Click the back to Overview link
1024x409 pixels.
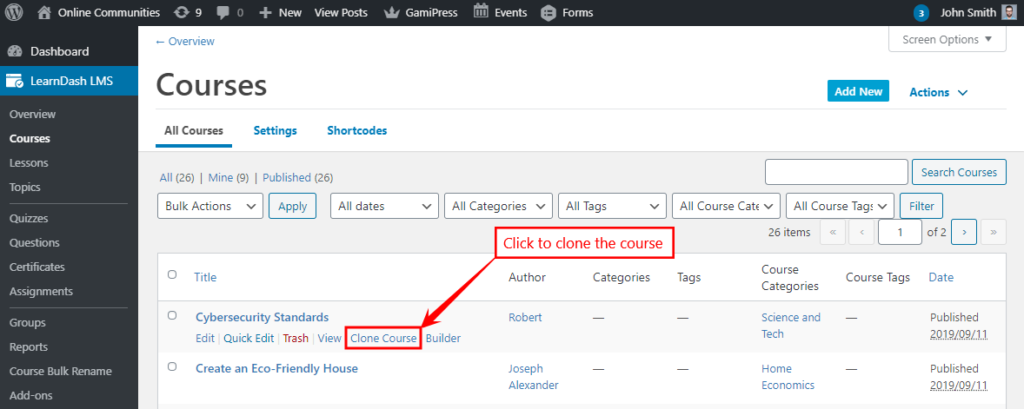[185, 41]
